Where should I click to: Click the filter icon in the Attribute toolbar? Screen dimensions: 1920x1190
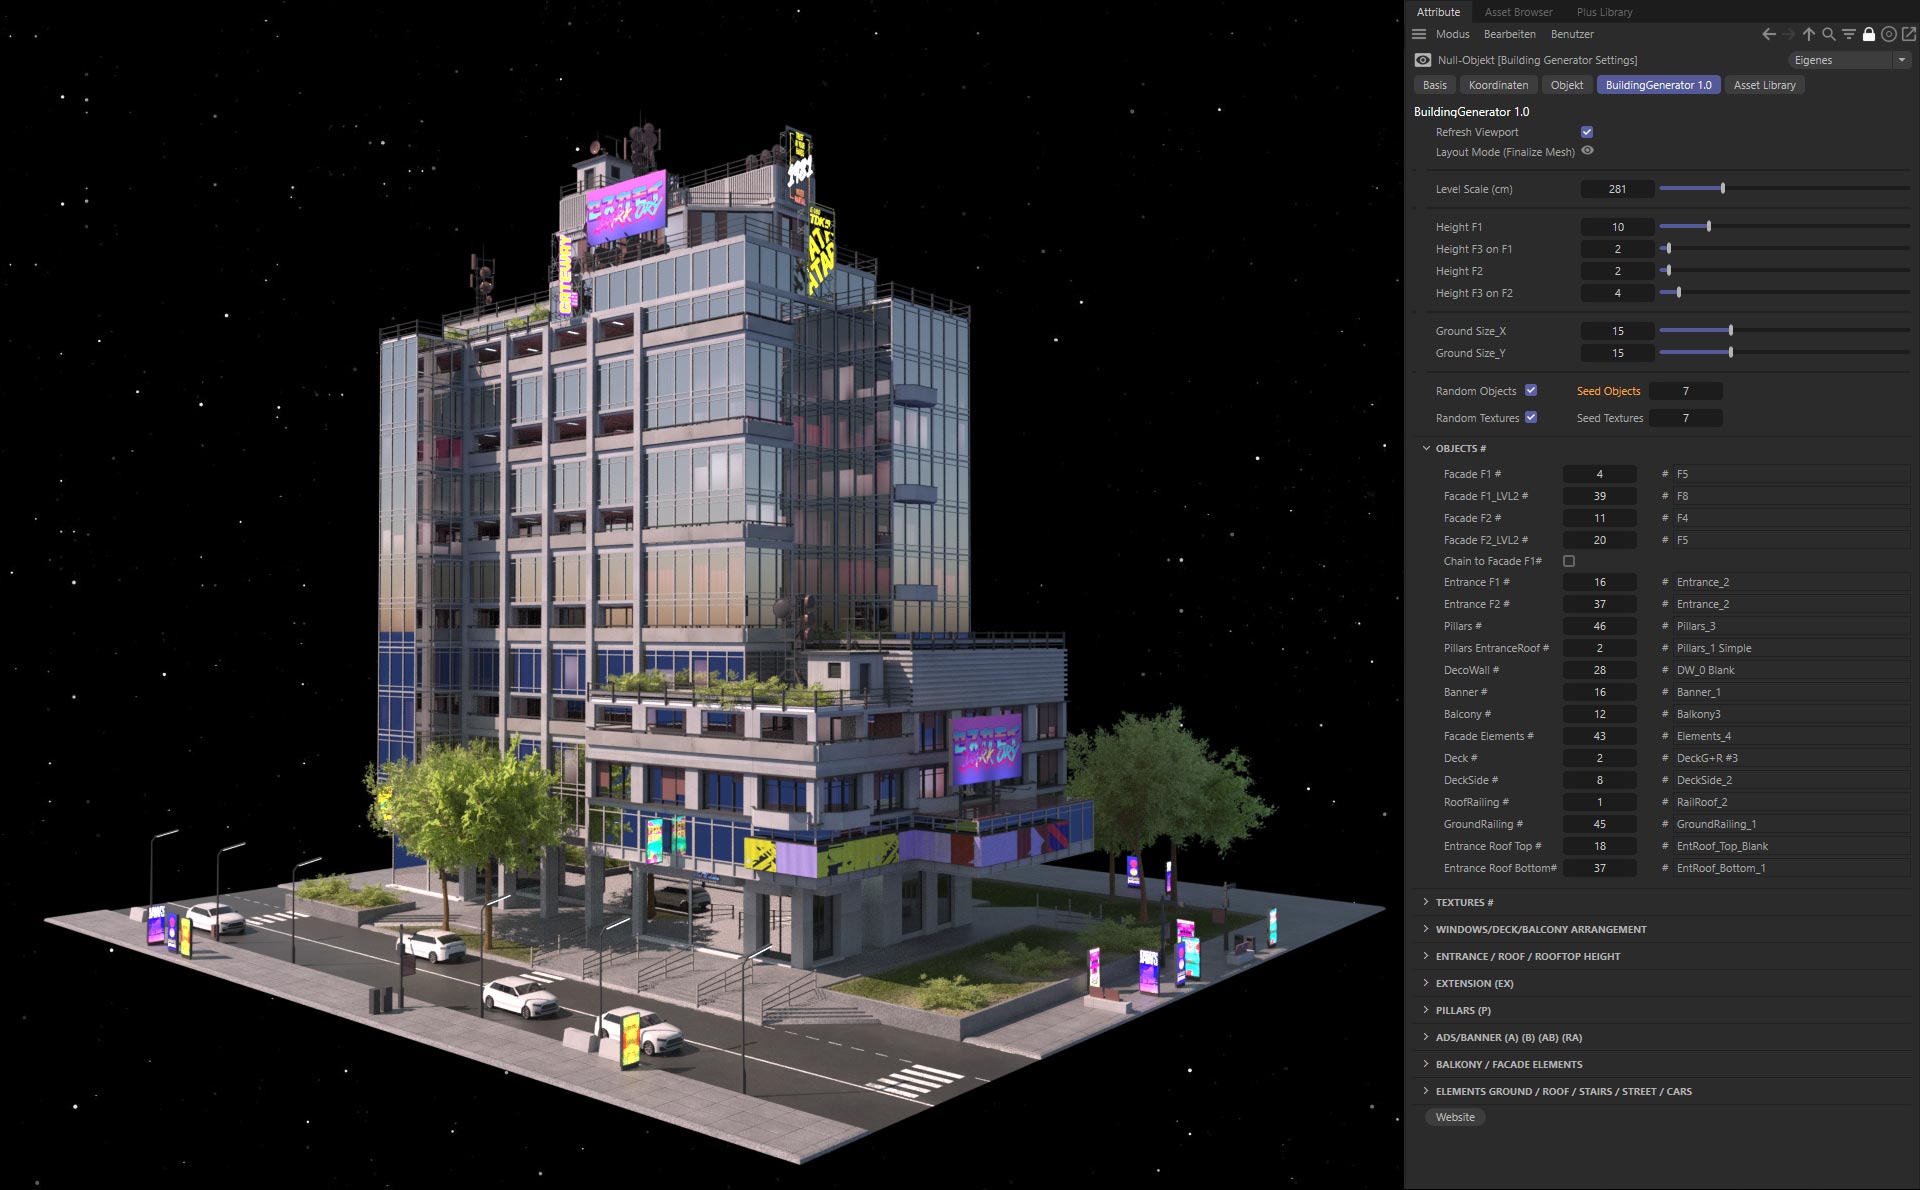tap(1847, 33)
